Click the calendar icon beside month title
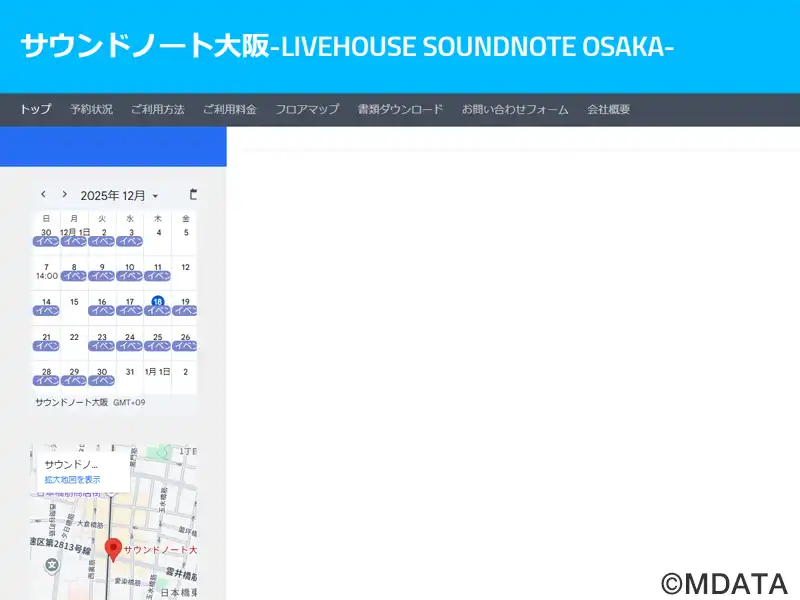This screenshot has width=800, height=600. [x=193, y=194]
